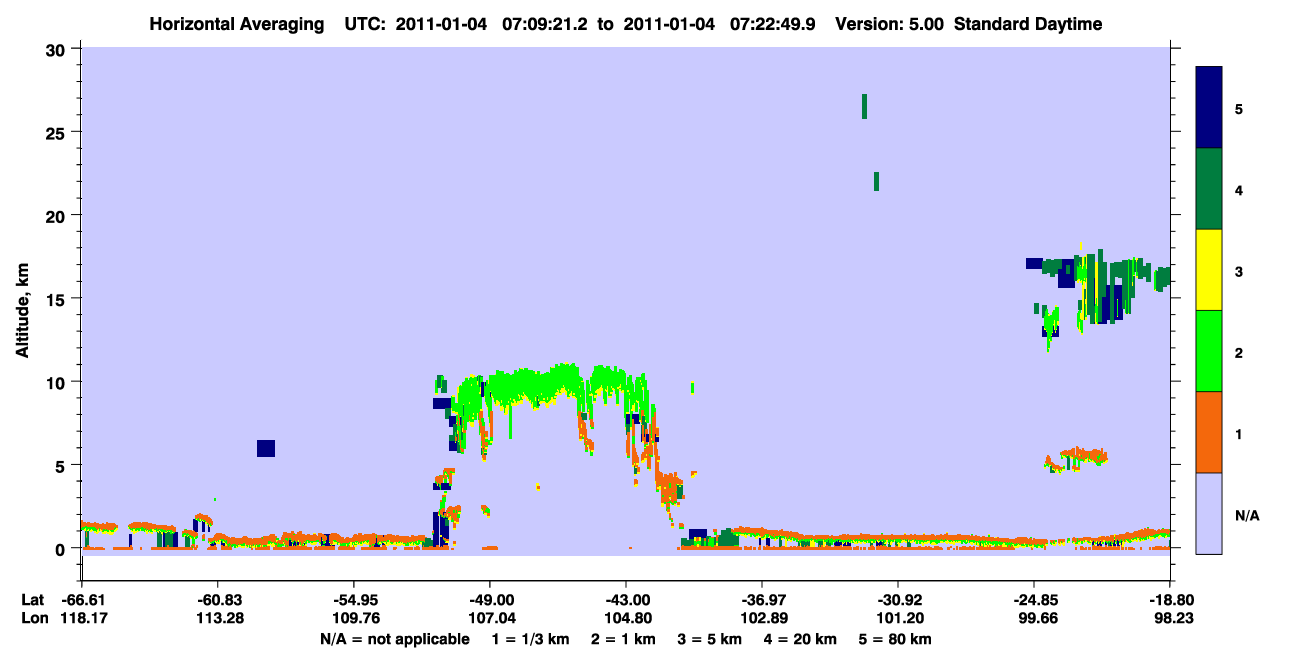Click colorbar label 'N/A'
Image resolution: width=1300 pixels, height=667 pixels.
(1247, 515)
